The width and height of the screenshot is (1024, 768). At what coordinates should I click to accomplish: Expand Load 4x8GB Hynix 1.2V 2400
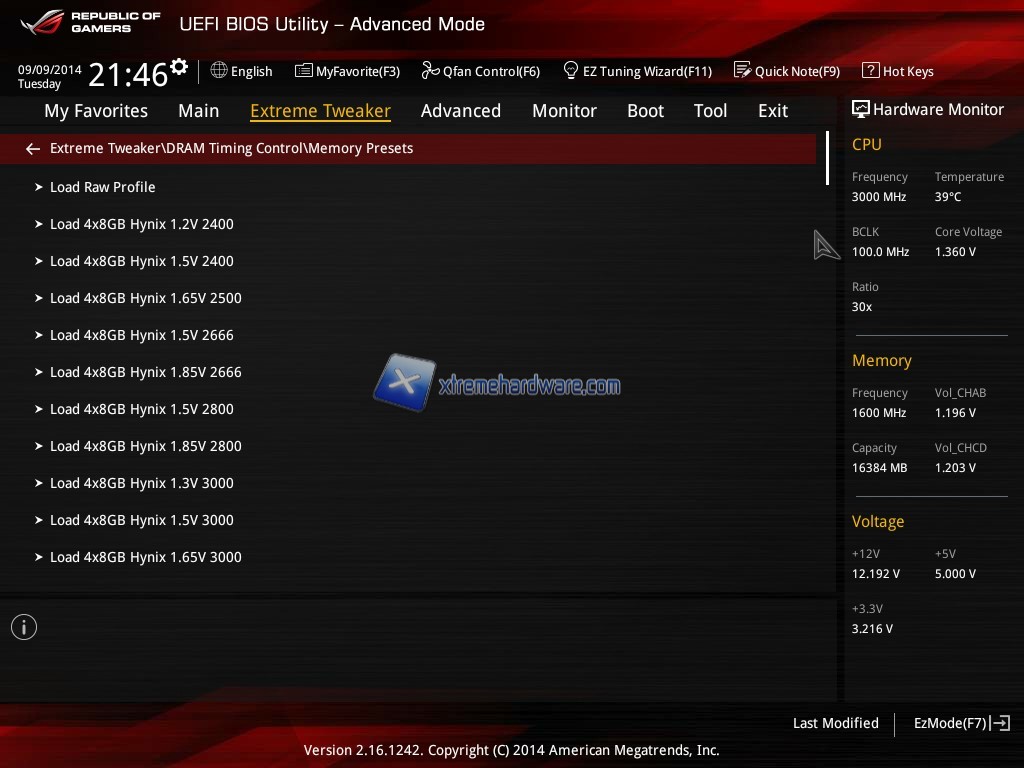click(141, 224)
